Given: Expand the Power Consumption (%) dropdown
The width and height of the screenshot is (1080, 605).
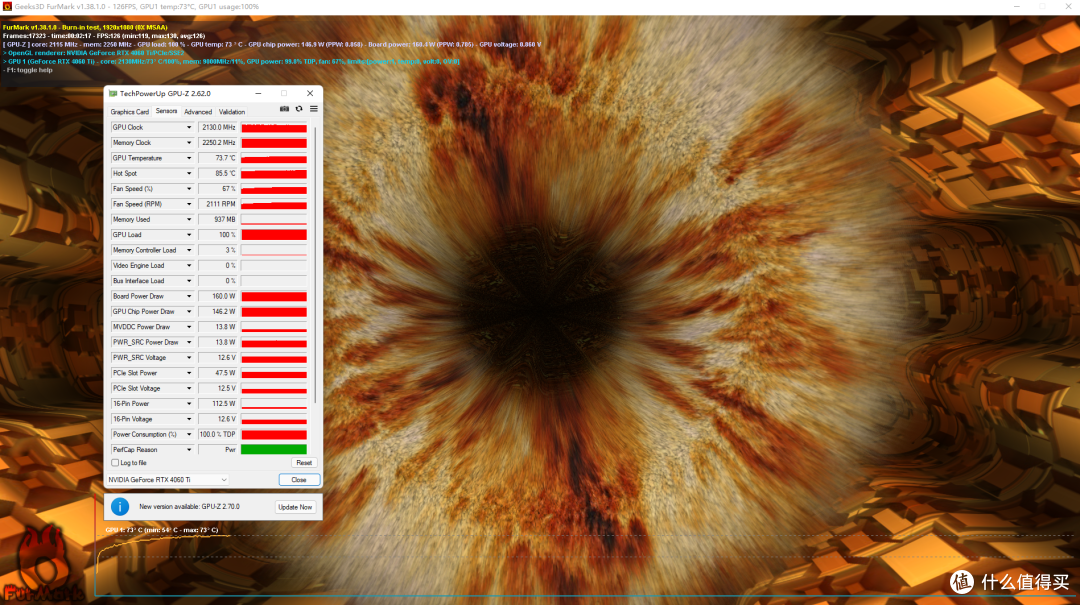Looking at the screenshot, I should (x=189, y=434).
